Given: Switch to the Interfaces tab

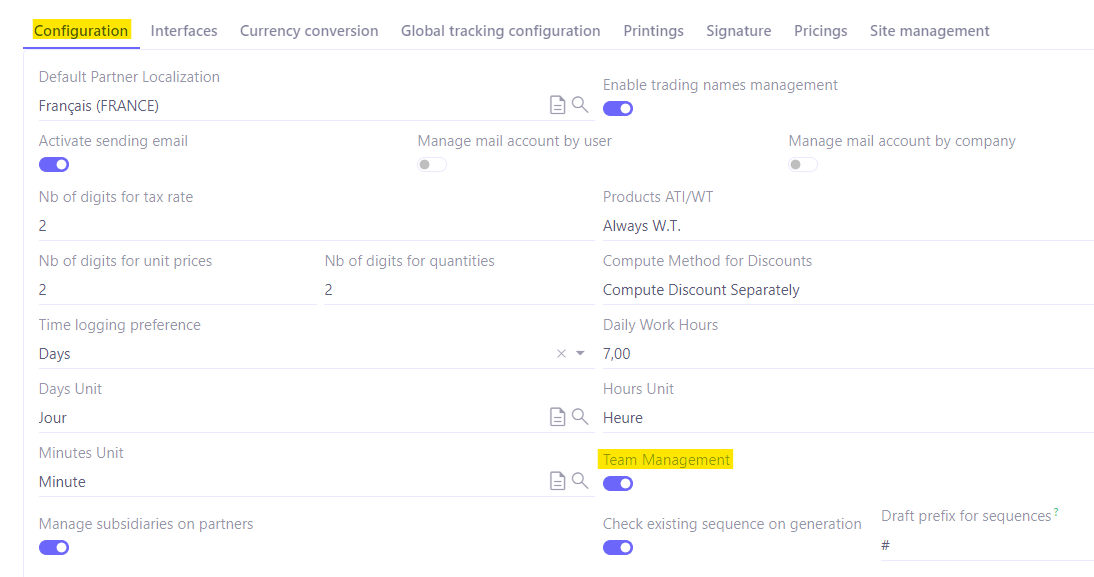Looking at the screenshot, I should pyautogui.click(x=184, y=30).
